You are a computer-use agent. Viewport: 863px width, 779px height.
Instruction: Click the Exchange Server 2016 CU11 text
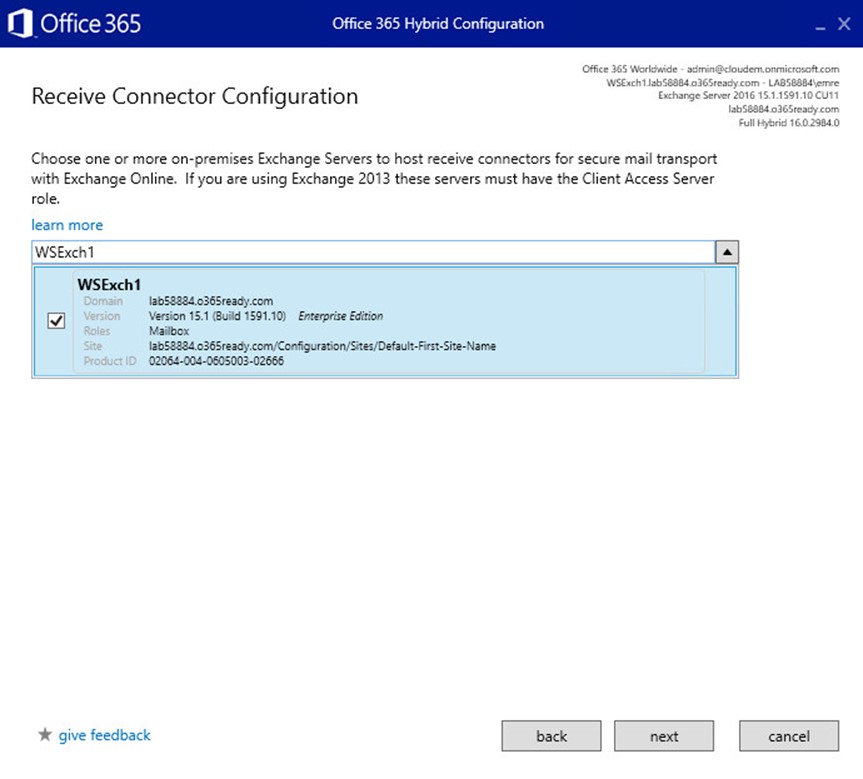(x=749, y=95)
